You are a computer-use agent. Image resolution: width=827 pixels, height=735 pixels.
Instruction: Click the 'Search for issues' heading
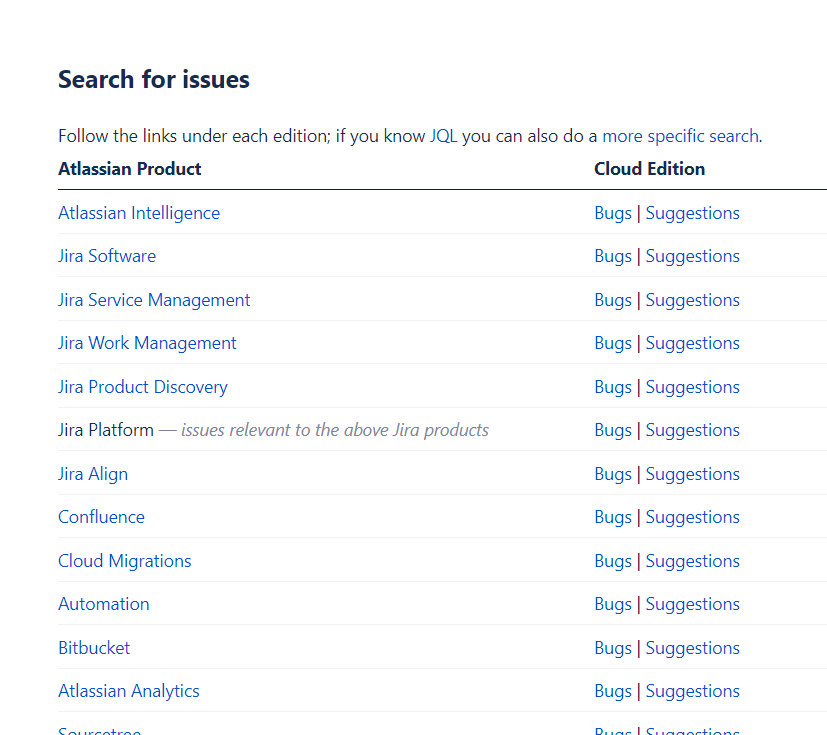coord(153,80)
